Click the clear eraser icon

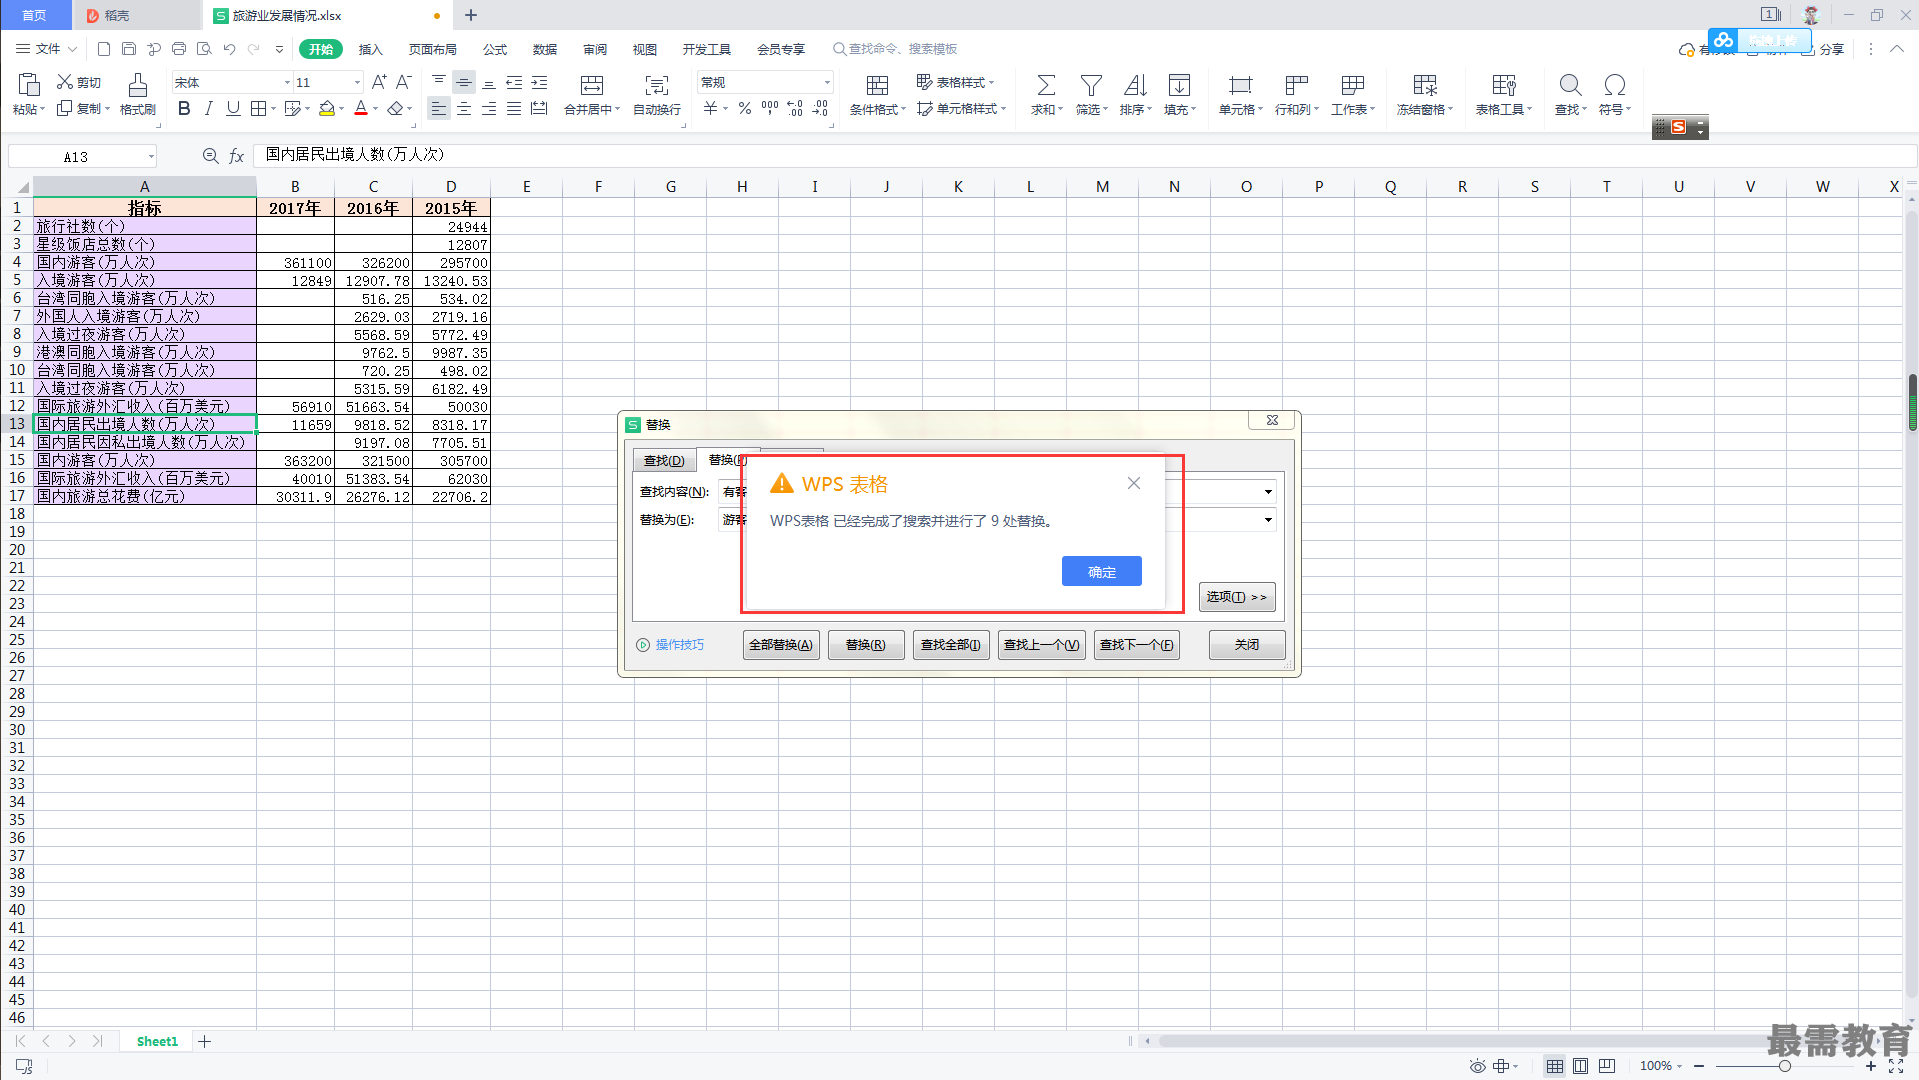(x=396, y=108)
